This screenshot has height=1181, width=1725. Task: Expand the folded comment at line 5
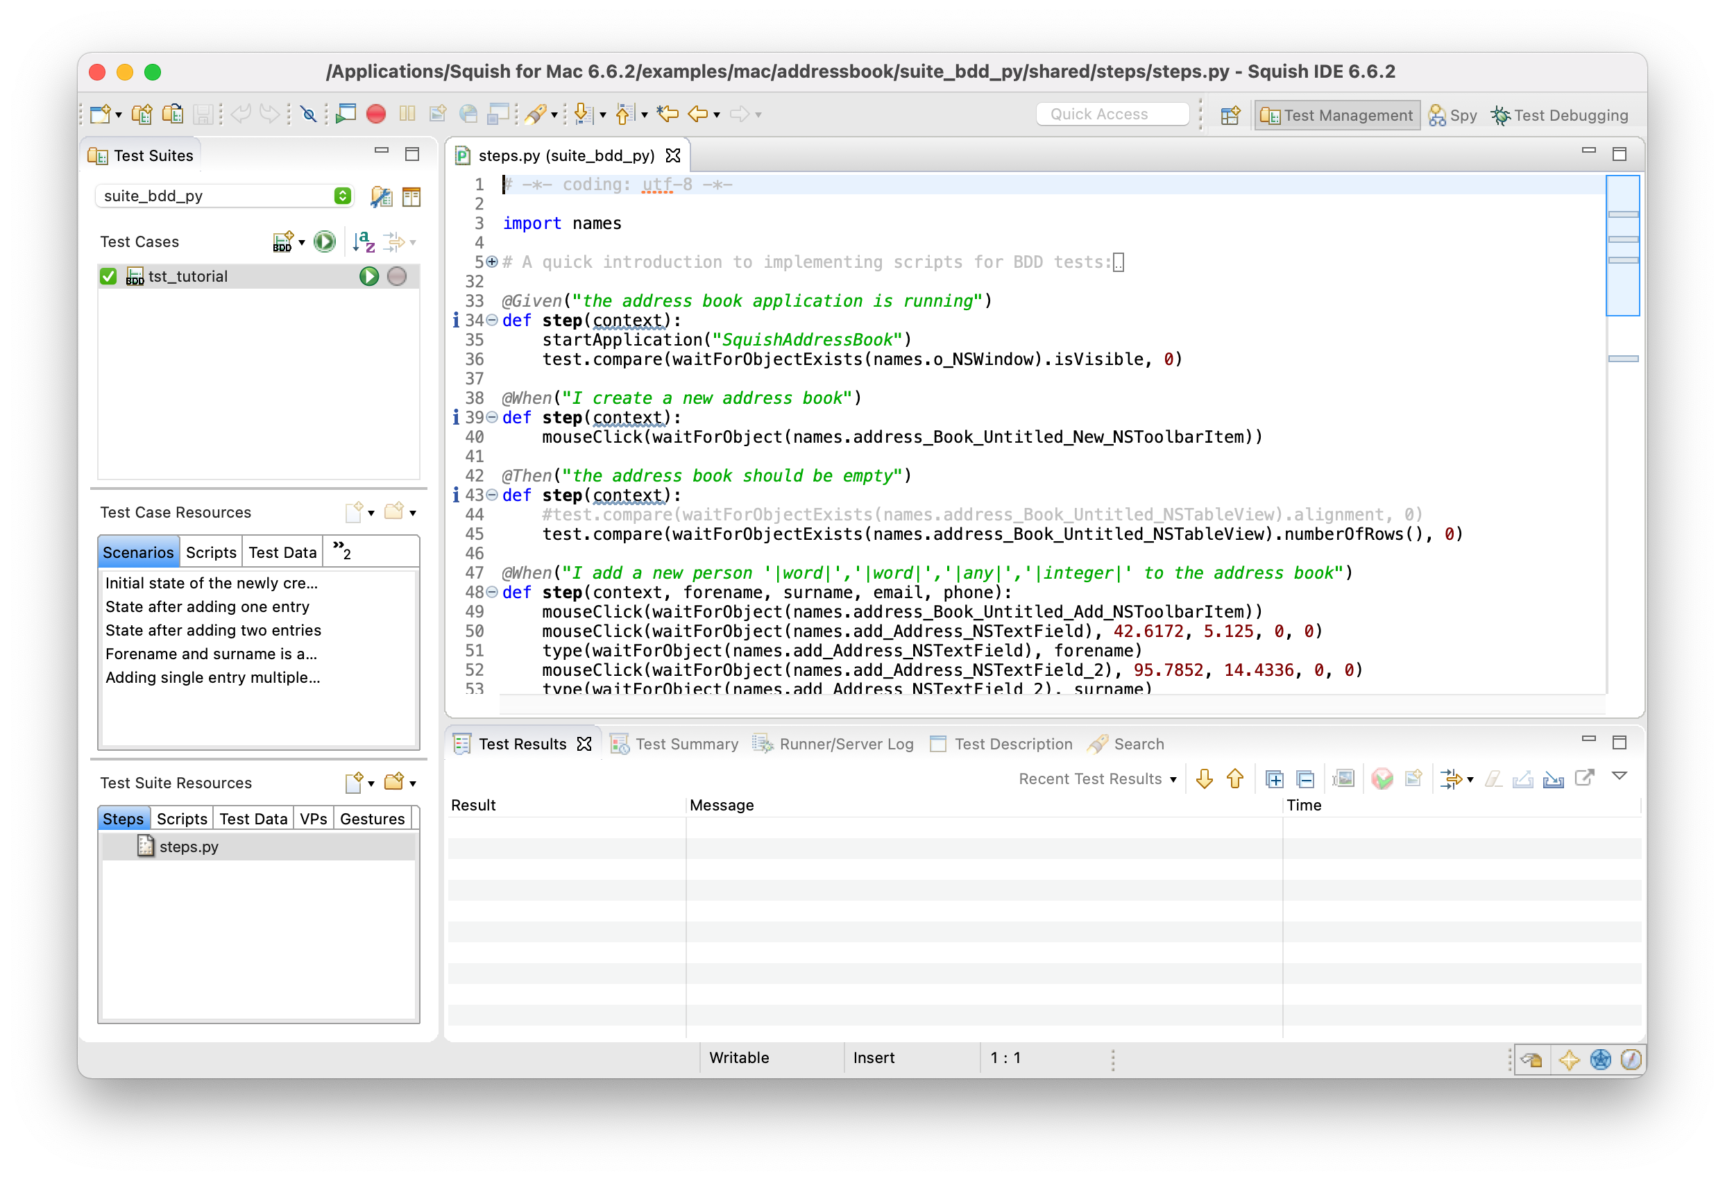(x=492, y=262)
